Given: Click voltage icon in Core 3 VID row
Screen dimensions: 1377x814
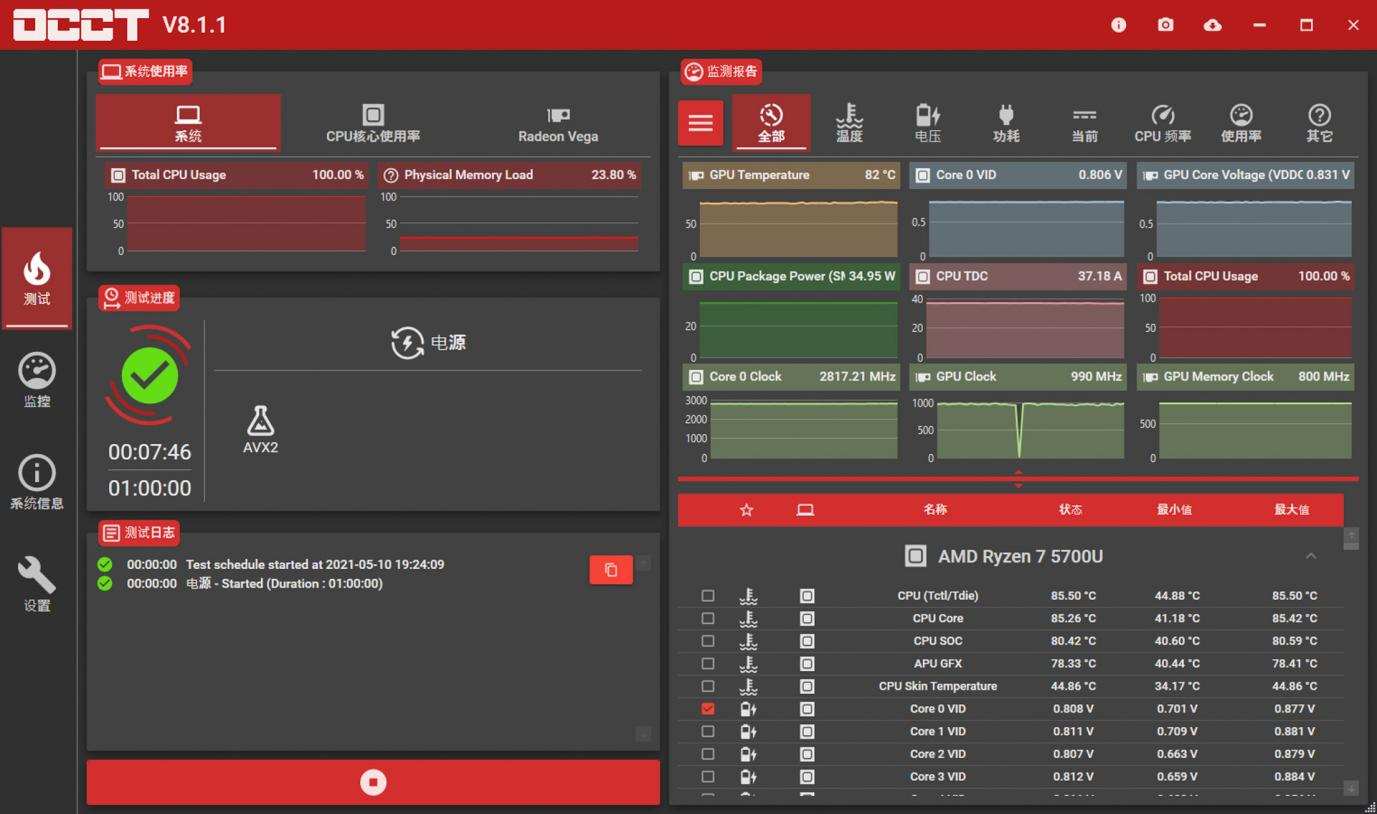Looking at the screenshot, I should pos(748,777).
